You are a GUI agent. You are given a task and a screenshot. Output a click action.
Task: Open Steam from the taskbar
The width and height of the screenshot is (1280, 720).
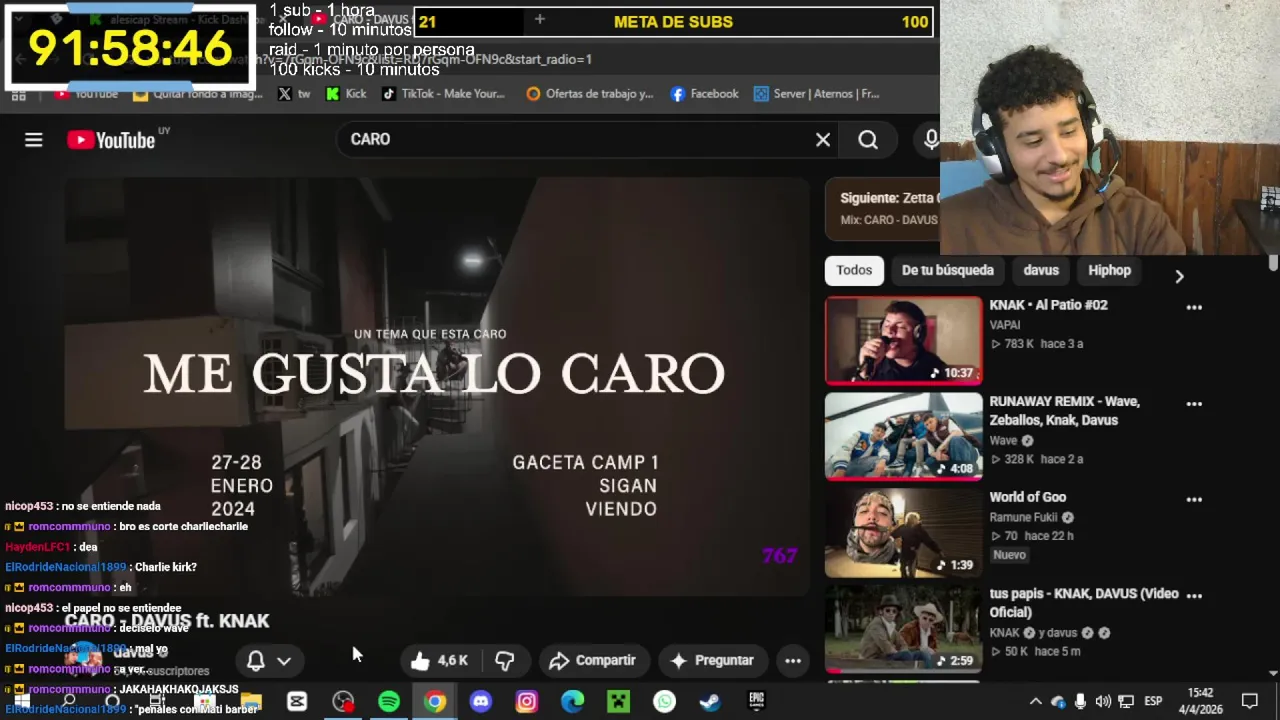pos(711,702)
